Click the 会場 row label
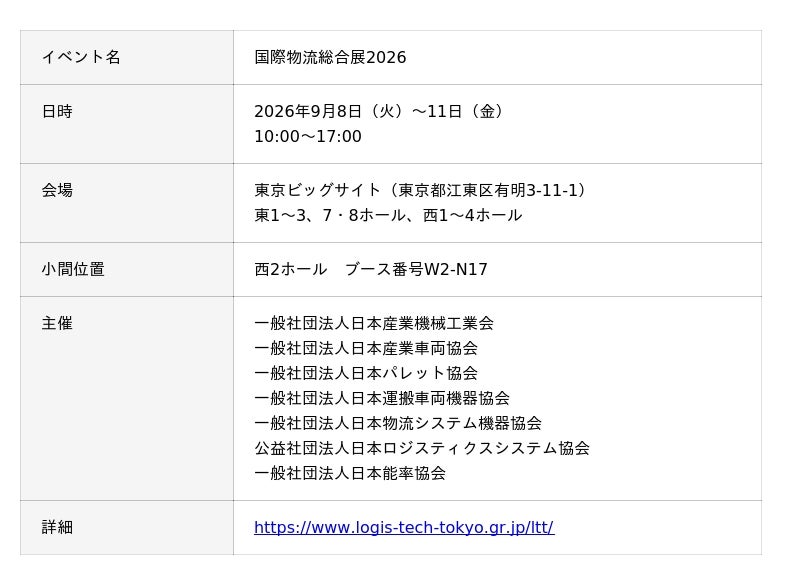The width and height of the screenshot is (800, 585). click(x=57, y=190)
